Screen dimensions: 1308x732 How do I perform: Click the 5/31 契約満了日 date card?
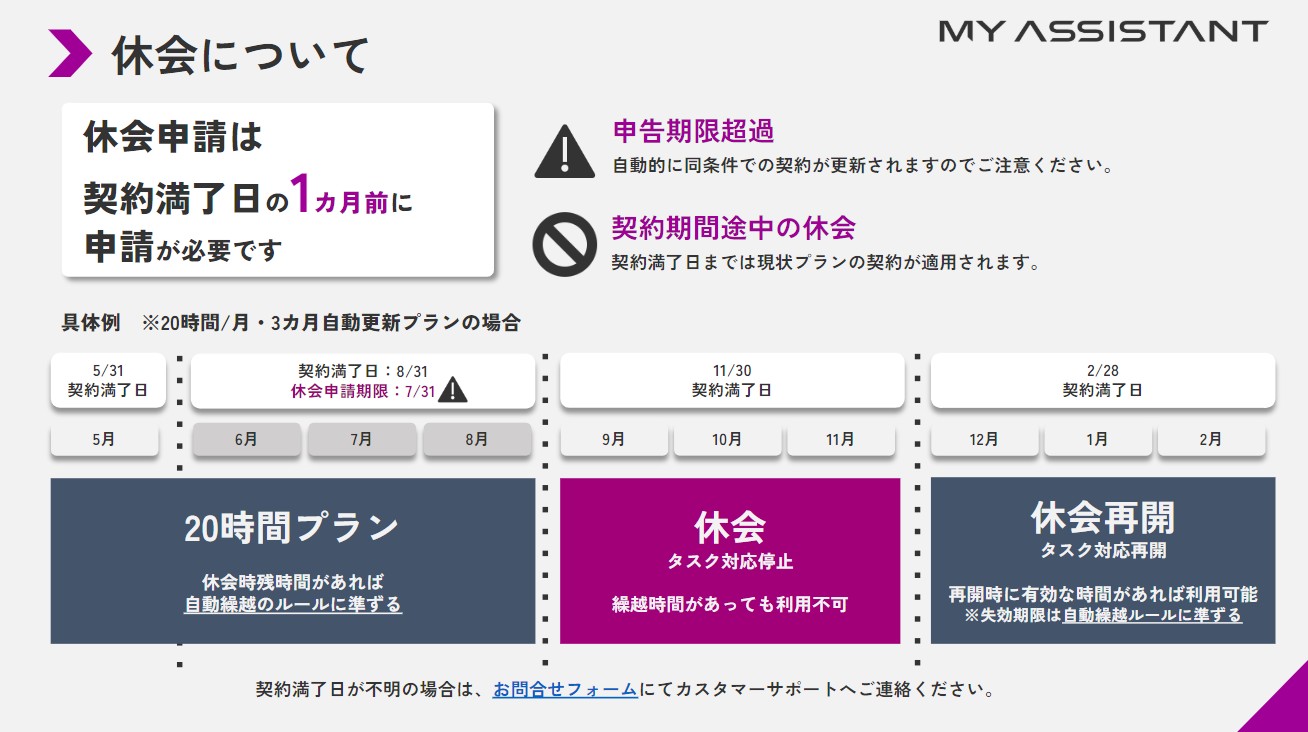click(104, 380)
